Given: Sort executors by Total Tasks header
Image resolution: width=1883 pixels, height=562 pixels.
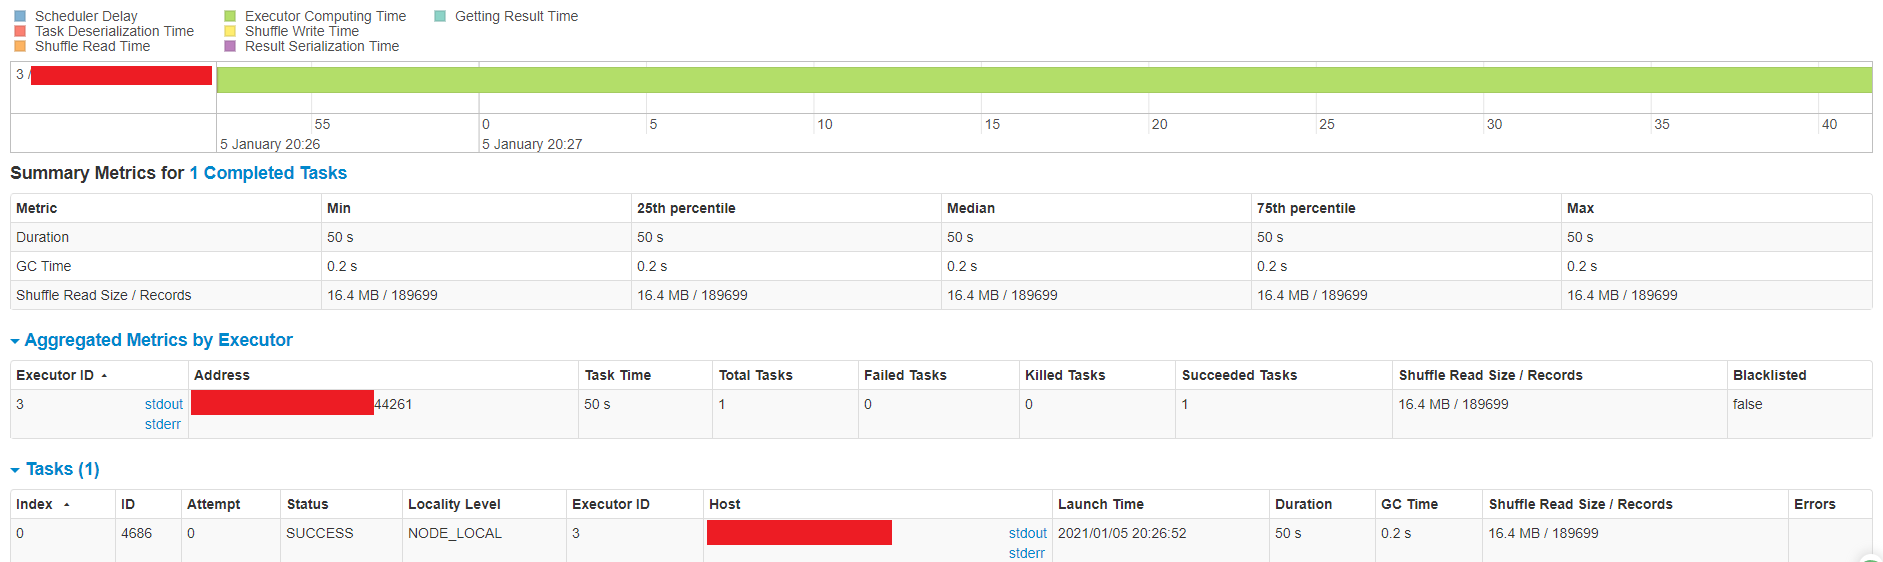Looking at the screenshot, I should pos(756,375).
